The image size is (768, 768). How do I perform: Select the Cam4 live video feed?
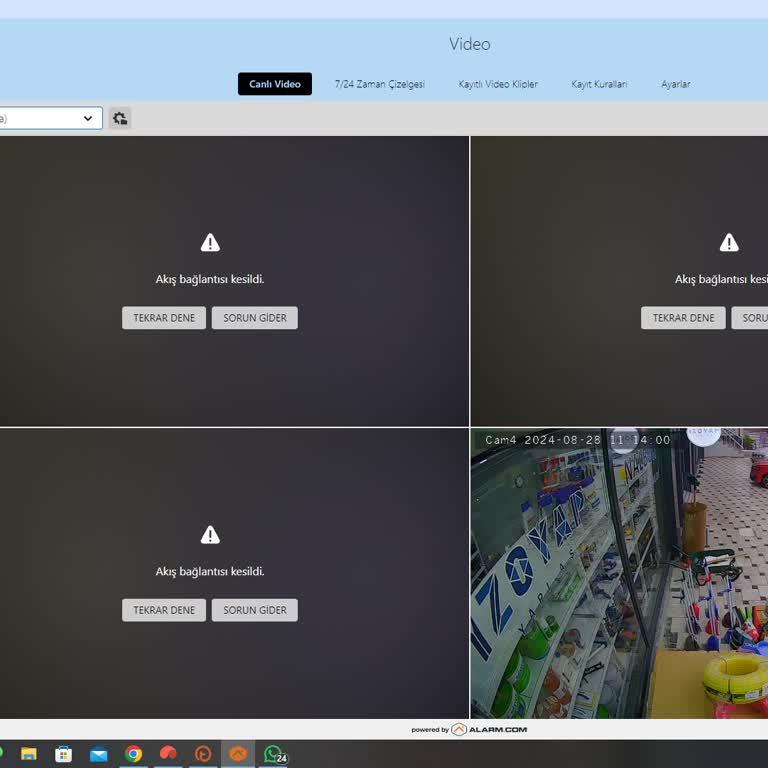(619, 574)
